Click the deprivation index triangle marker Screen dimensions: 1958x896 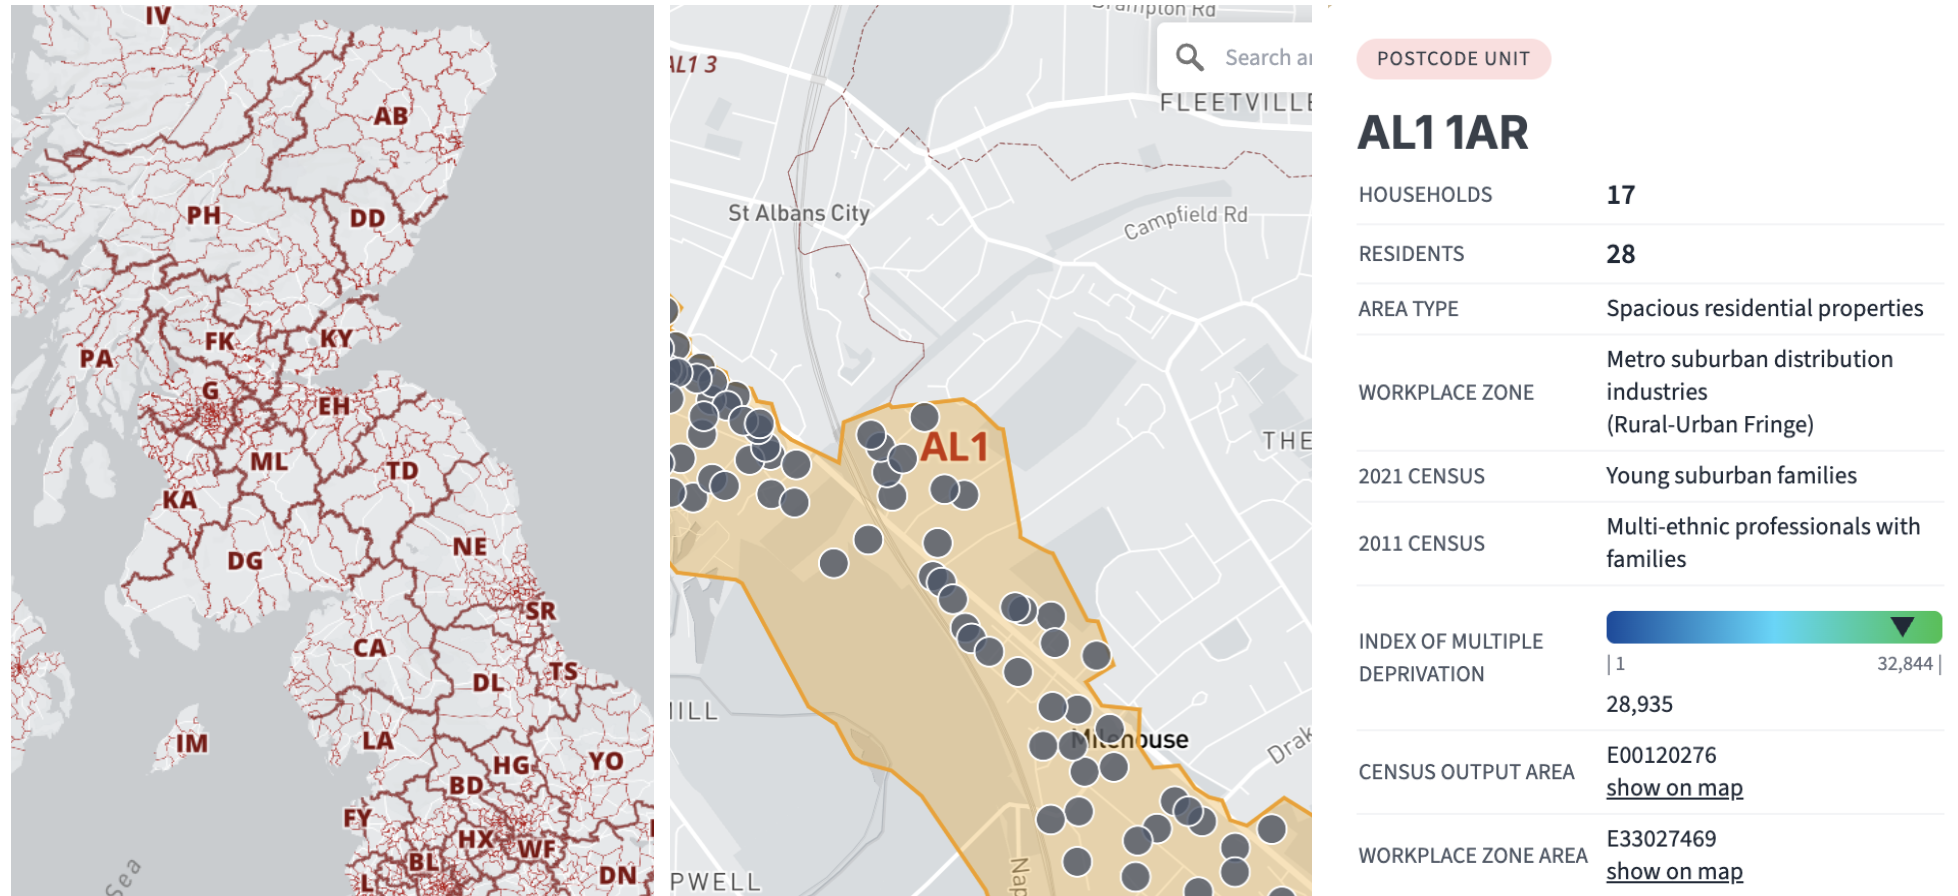pyautogui.click(x=1901, y=627)
